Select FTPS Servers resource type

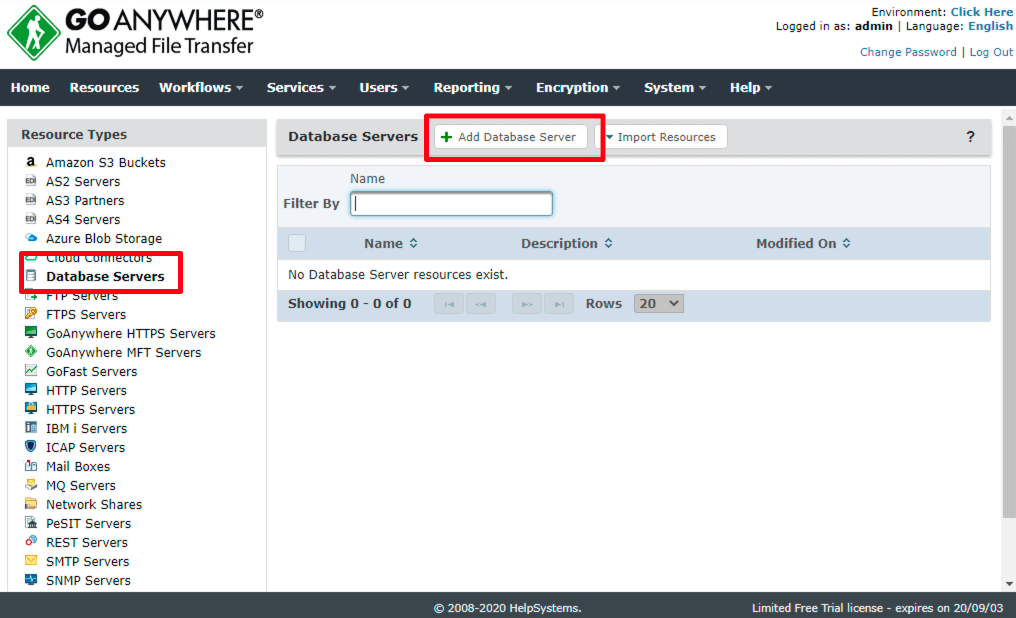86,314
